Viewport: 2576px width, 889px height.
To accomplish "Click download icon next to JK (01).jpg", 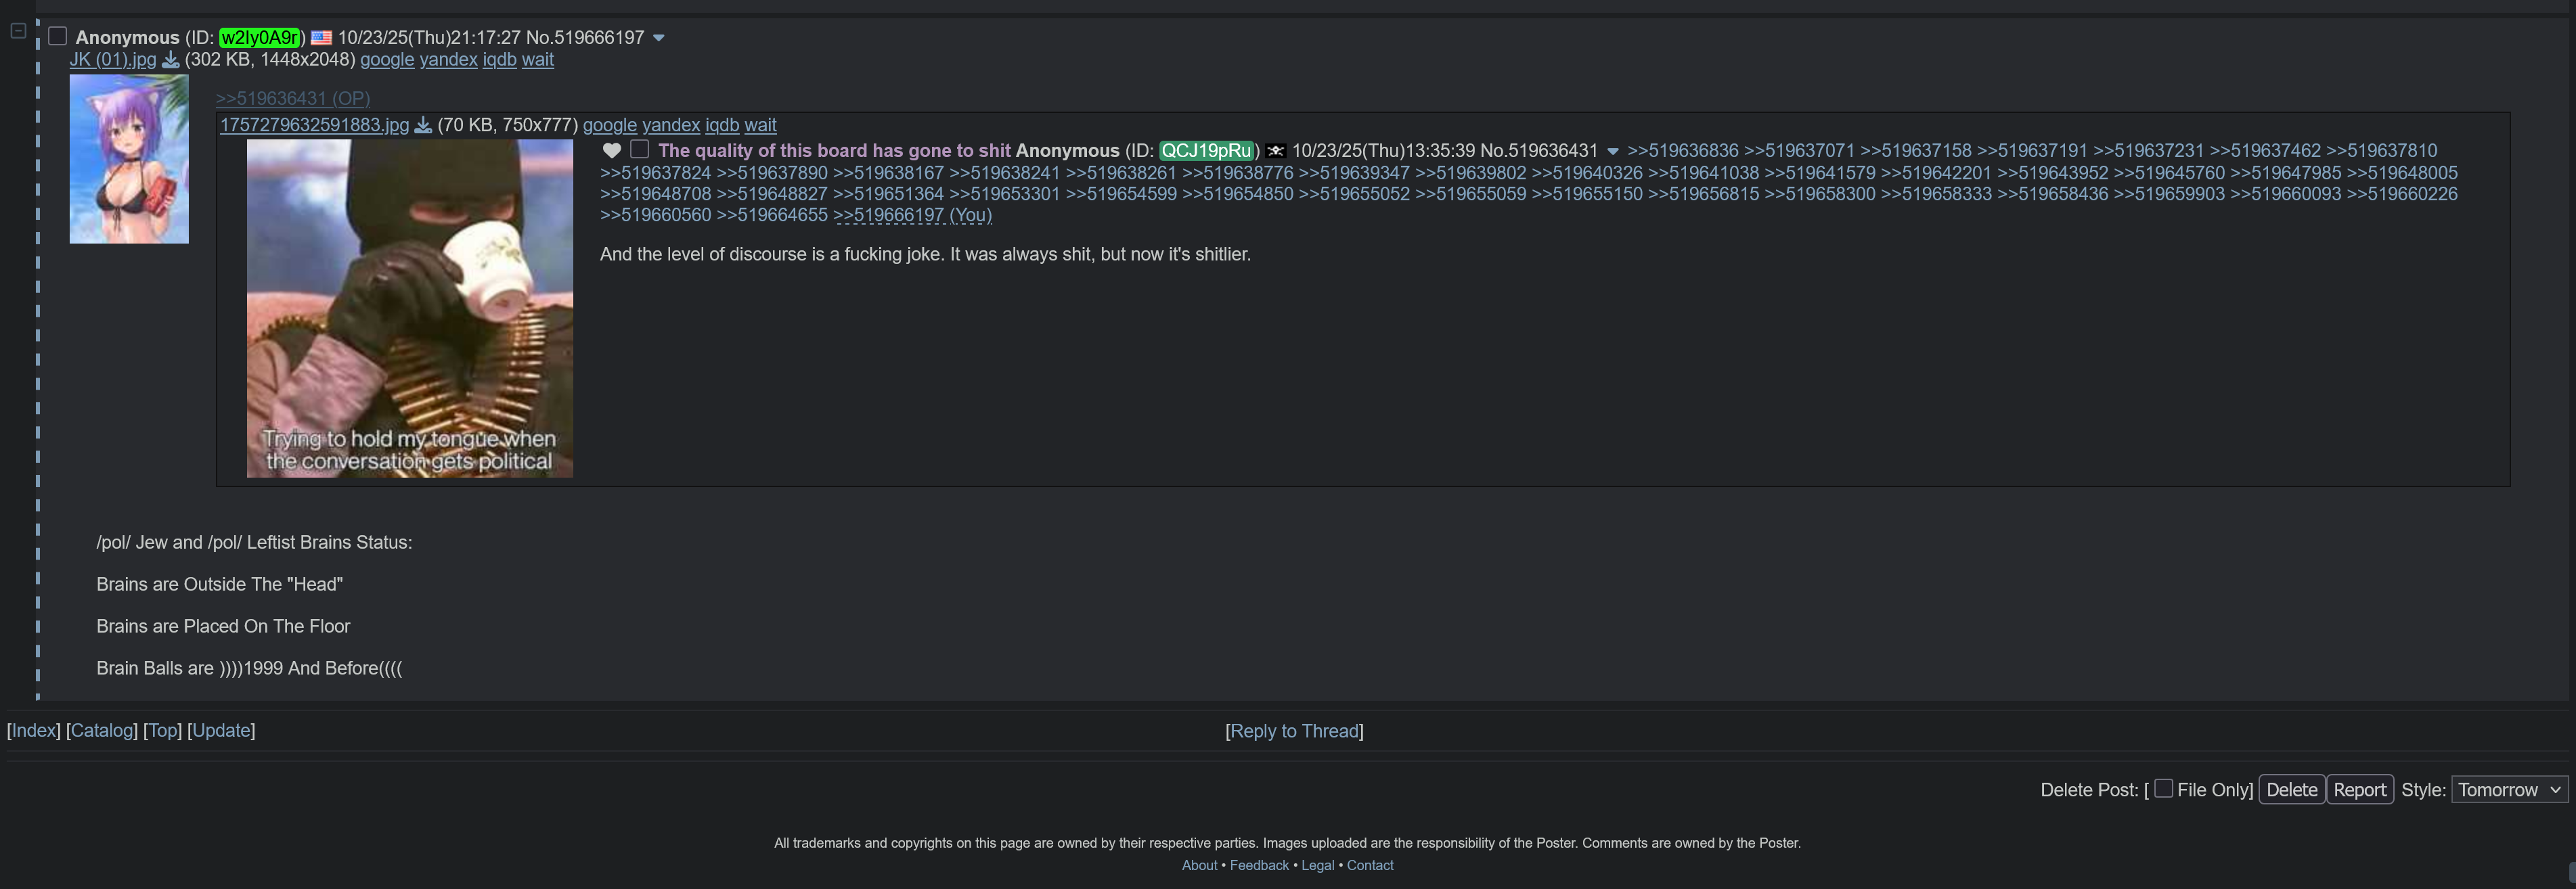I will click(x=171, y=60).
